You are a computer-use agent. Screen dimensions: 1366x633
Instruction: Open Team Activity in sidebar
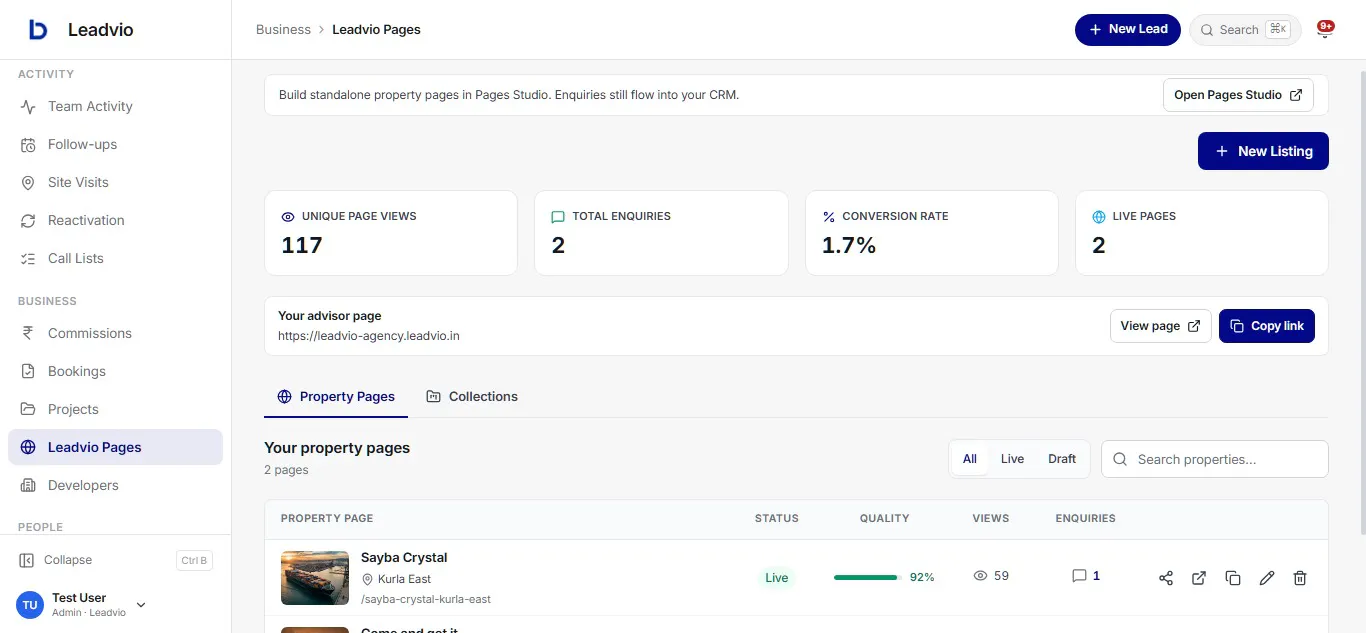click(115, 106)
